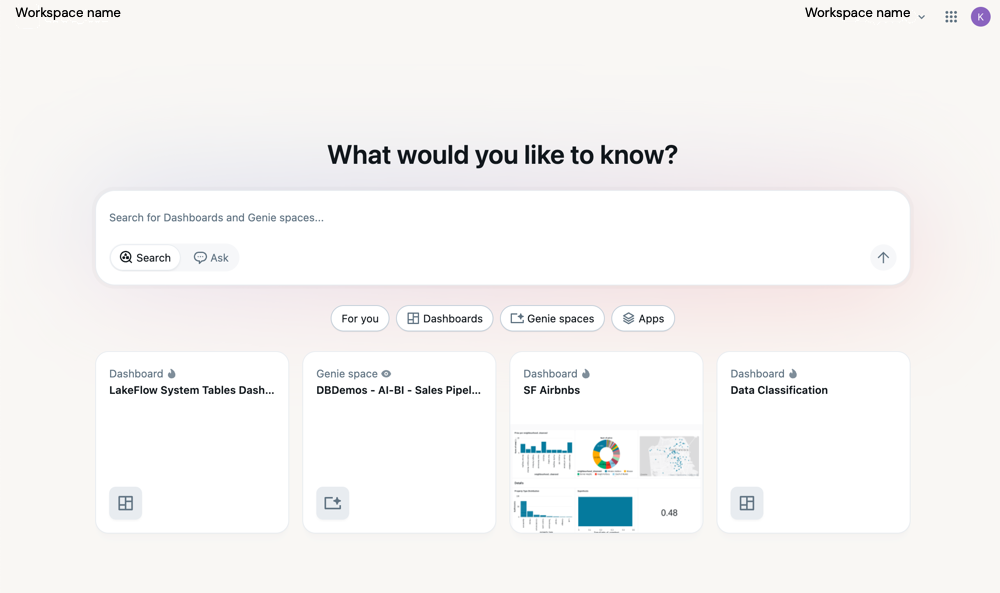Click the layers icon in Apps chip

tap(628, 318)
